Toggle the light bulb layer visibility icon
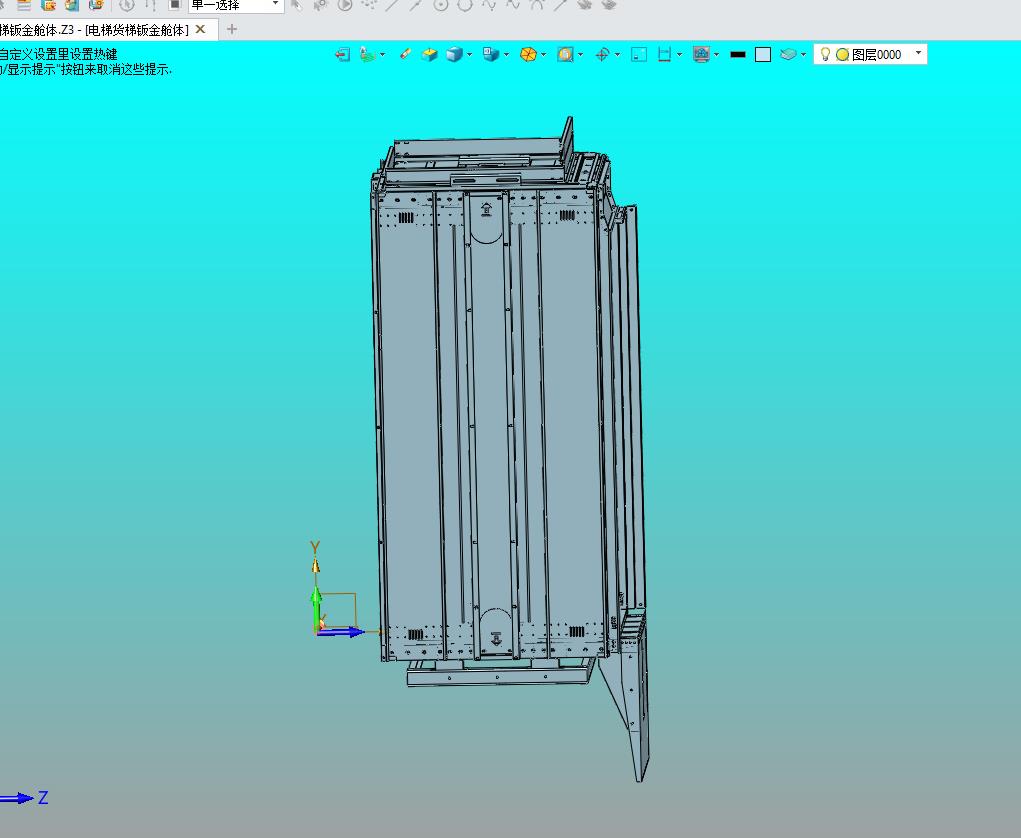Image resolution: width=1021 pixels, height=838 pixels. (x=825, y=54)
